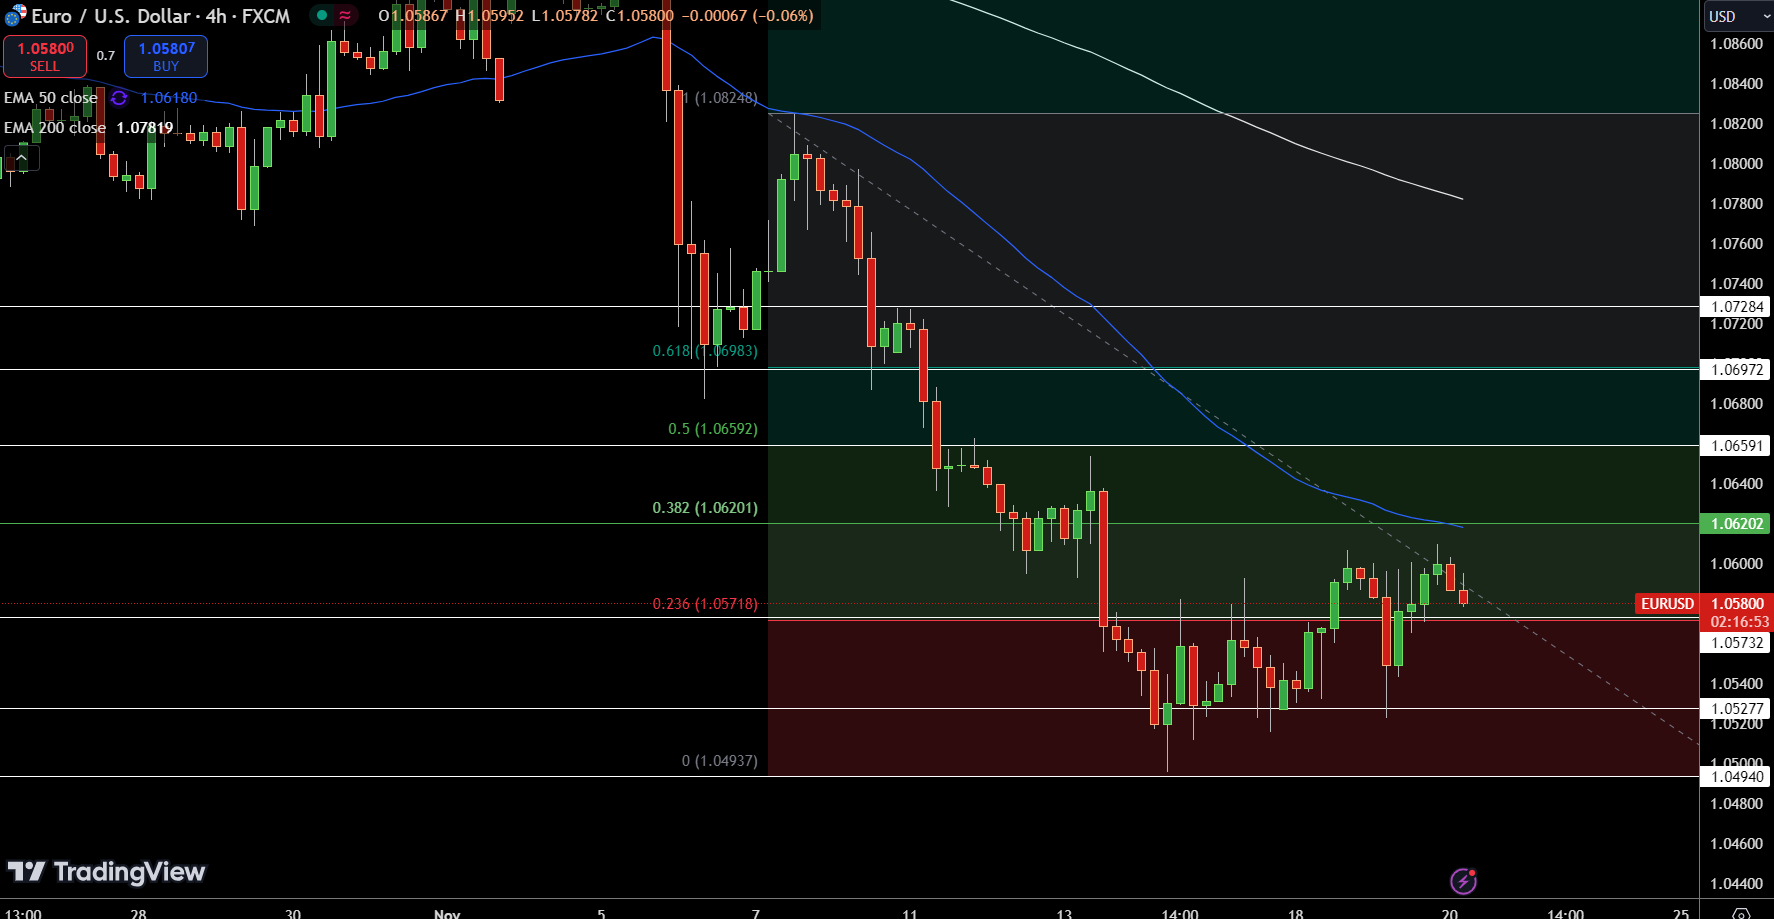1774x919 pixels.
Task: Click the 1.05800 current price tag
Action: click(1737, 604)
